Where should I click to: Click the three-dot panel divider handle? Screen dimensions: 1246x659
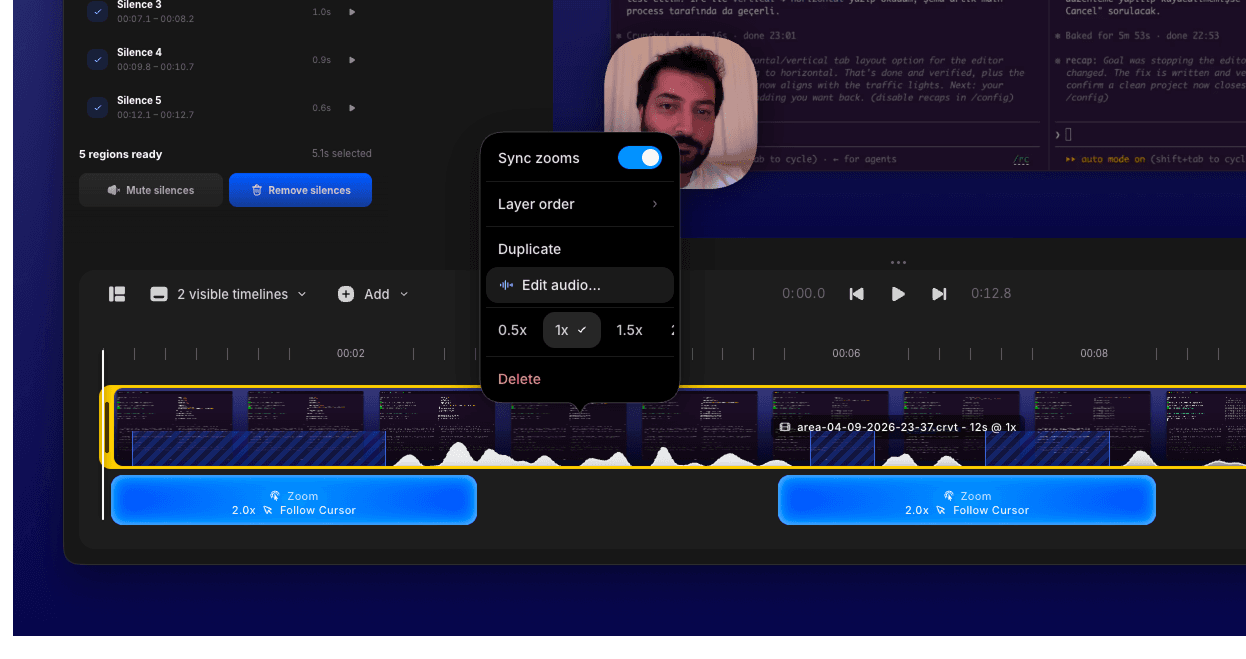pyautogui.click(x=898, y=263)
